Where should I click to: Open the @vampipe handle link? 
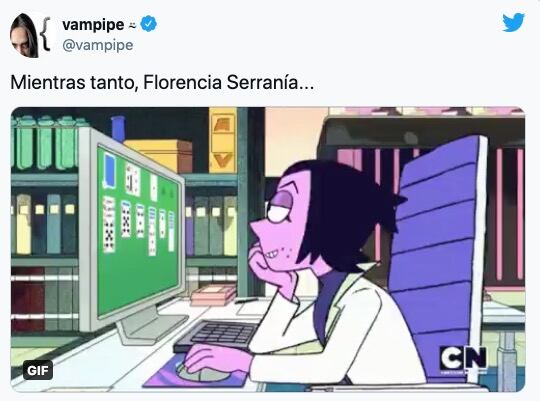pos(98,45)
